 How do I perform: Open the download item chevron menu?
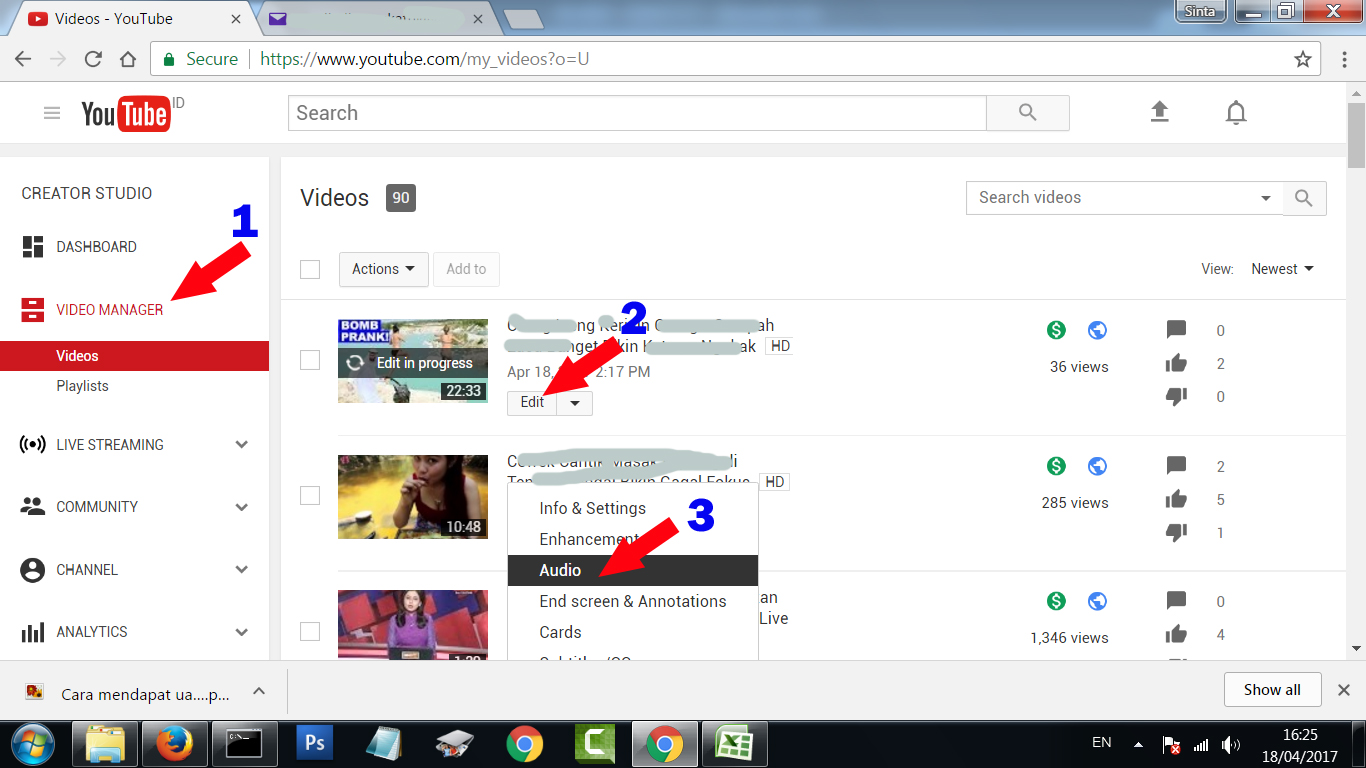coord(258,691)
